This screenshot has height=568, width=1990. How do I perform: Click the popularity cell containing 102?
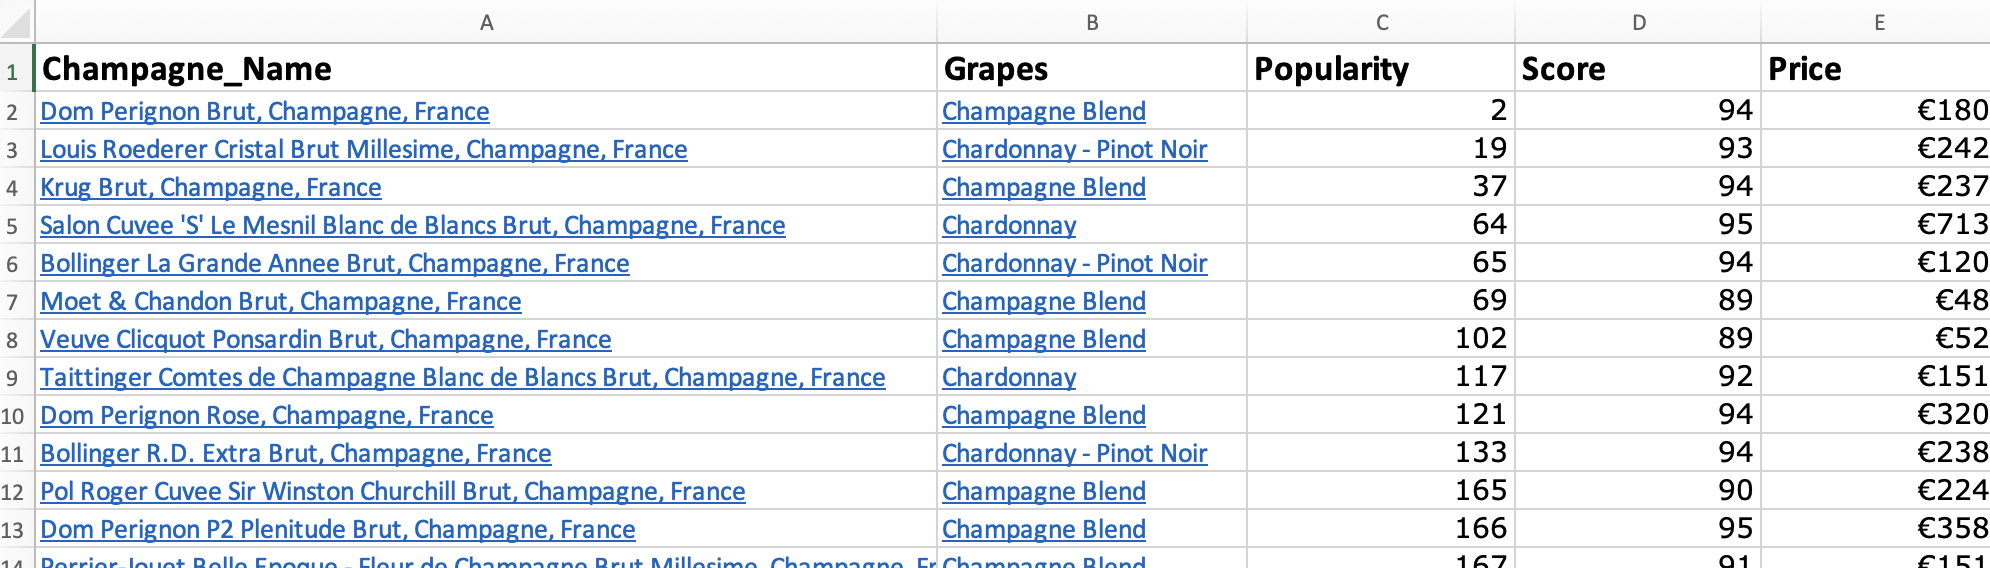[x=1380, y=339]
